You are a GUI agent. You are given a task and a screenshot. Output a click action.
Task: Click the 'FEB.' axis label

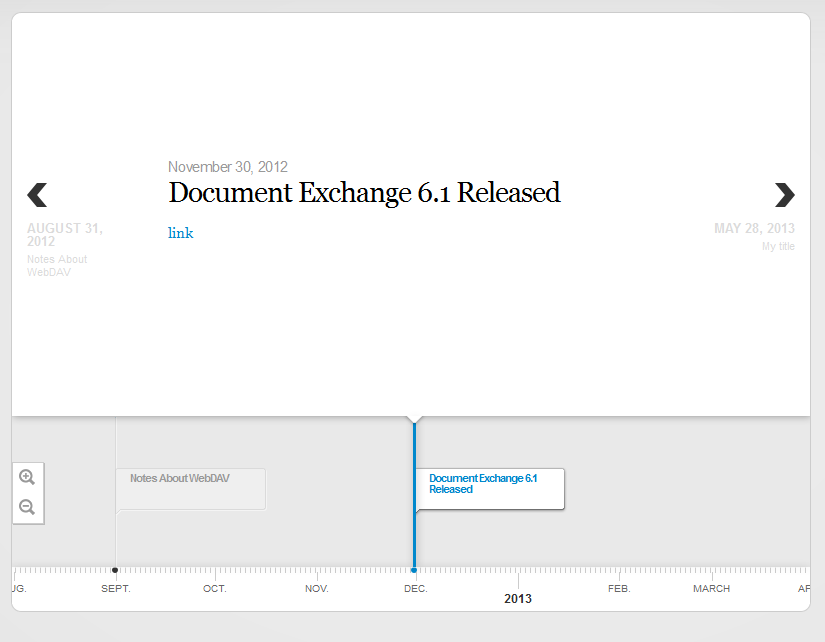(x=619, y=589)
